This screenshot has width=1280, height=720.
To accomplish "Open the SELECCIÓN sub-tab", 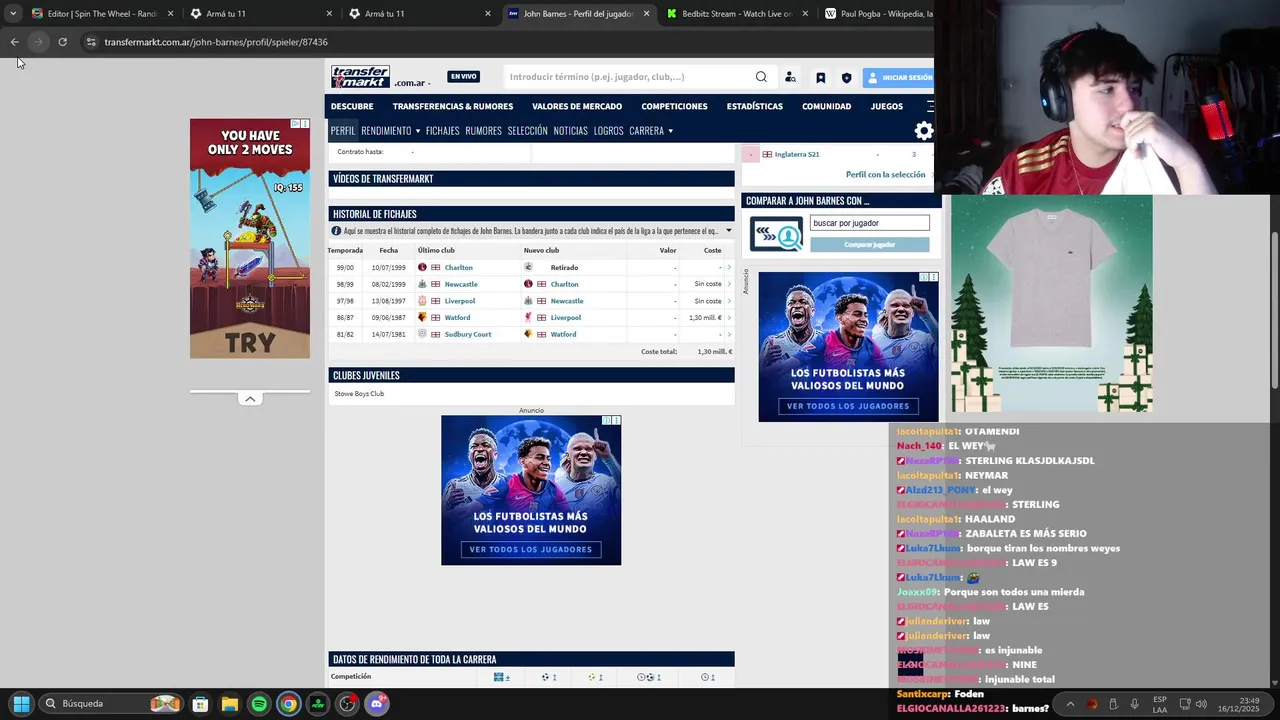I will pyautogui.click(x=527, y=131).
